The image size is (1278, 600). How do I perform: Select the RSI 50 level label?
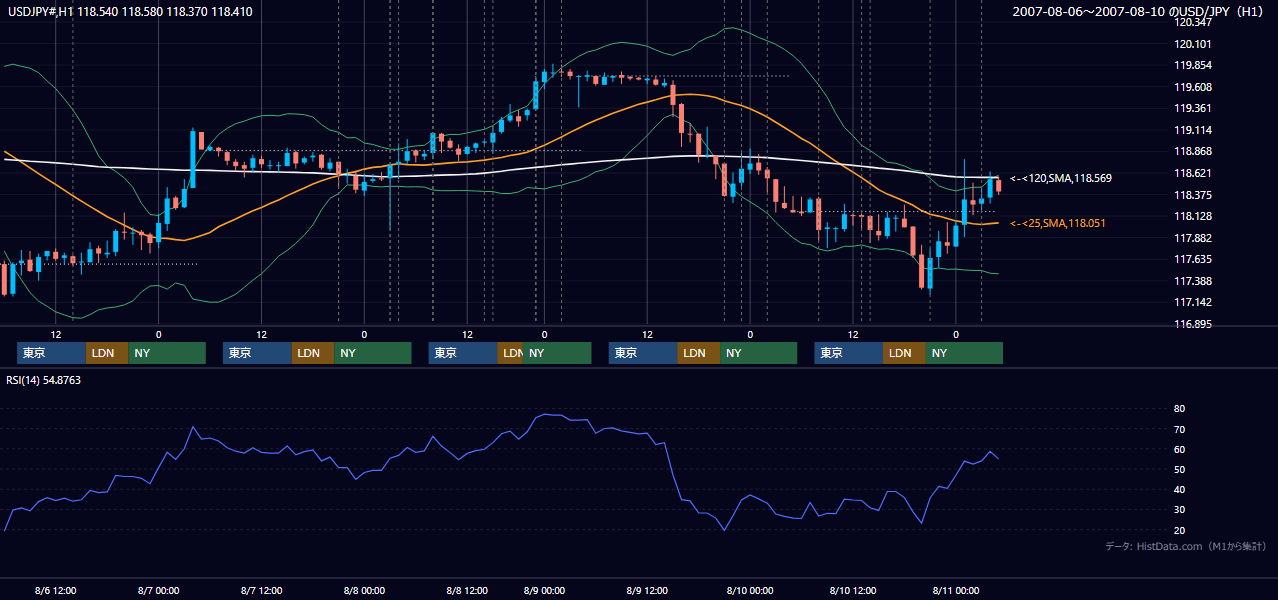pos(1179,469)
